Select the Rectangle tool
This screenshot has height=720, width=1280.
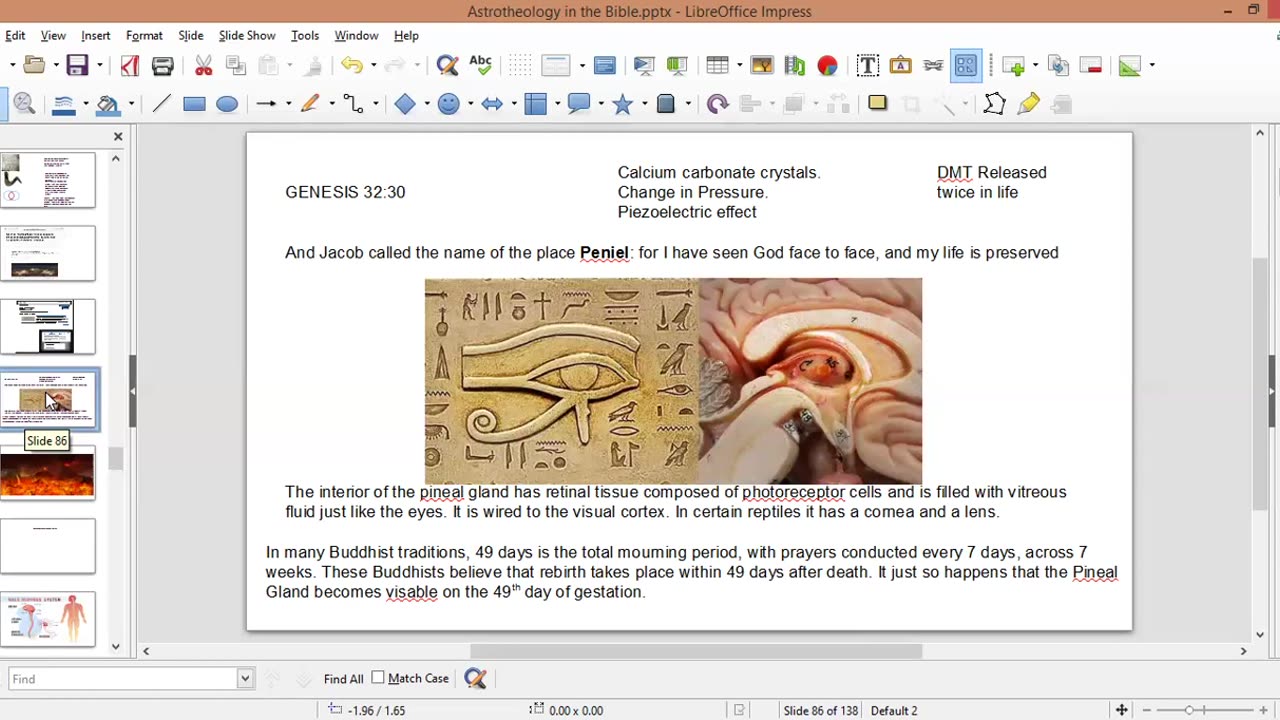pos(194,104)
